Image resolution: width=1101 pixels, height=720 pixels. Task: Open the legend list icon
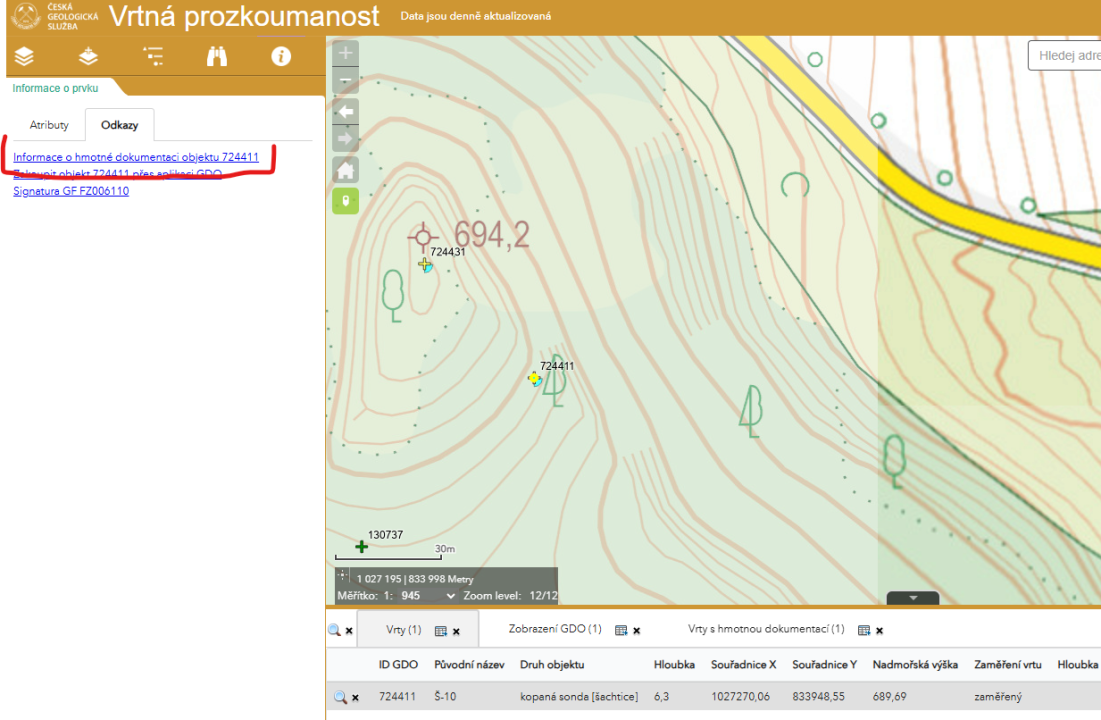coord(153,56)
